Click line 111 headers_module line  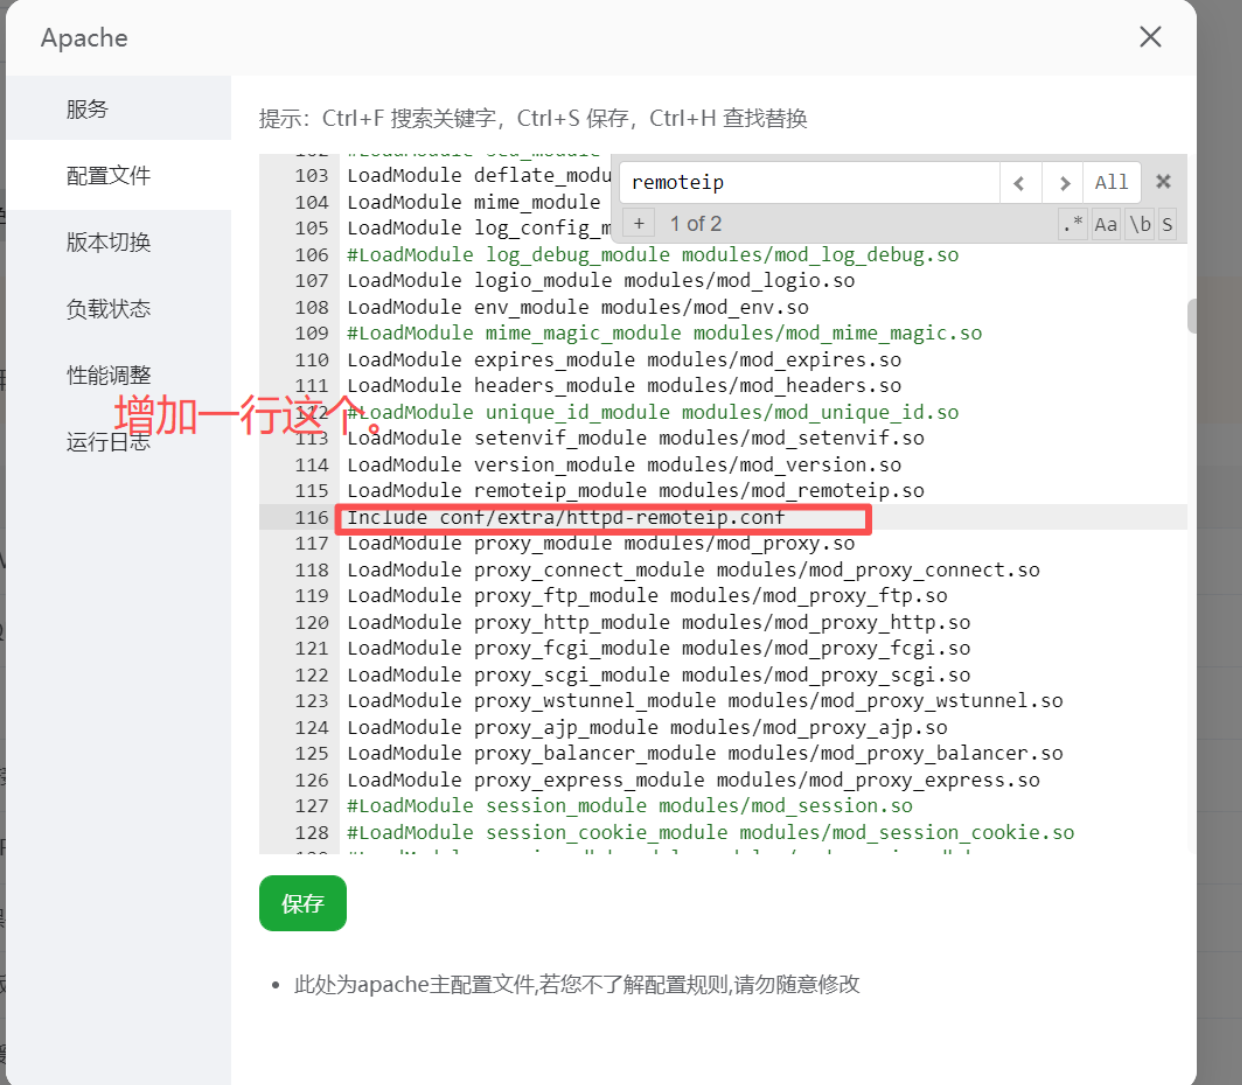click(624, 386)
